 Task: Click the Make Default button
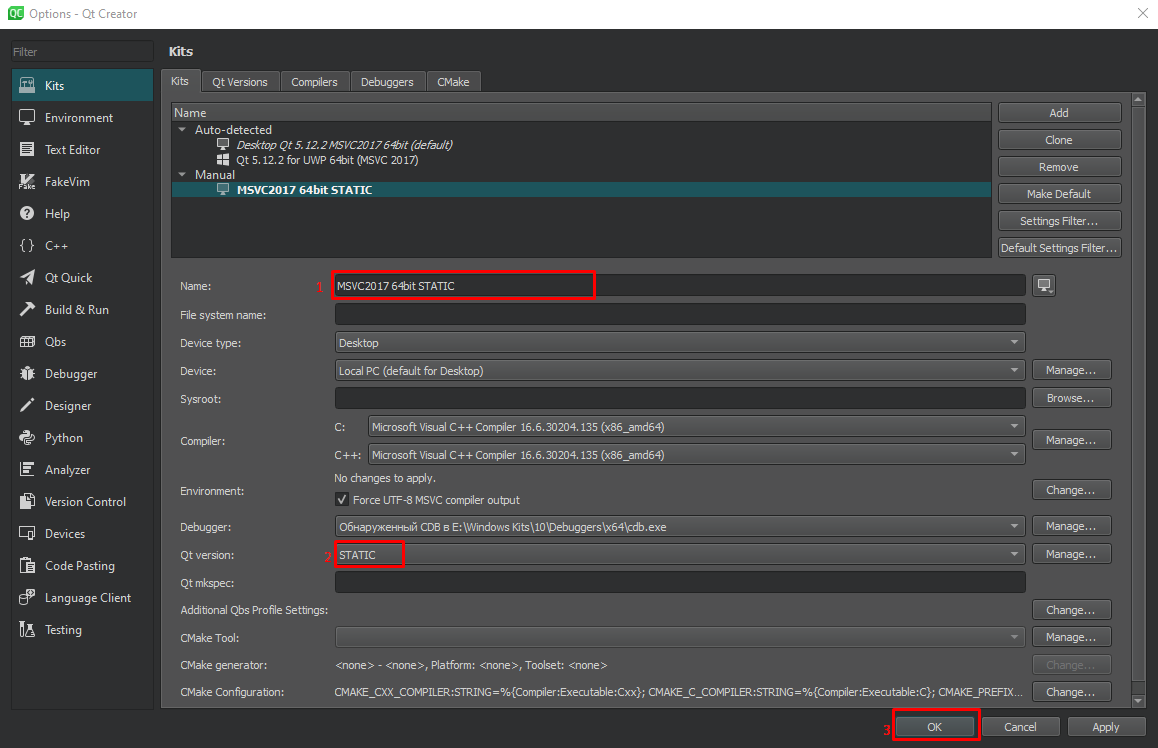[1059, 194]
